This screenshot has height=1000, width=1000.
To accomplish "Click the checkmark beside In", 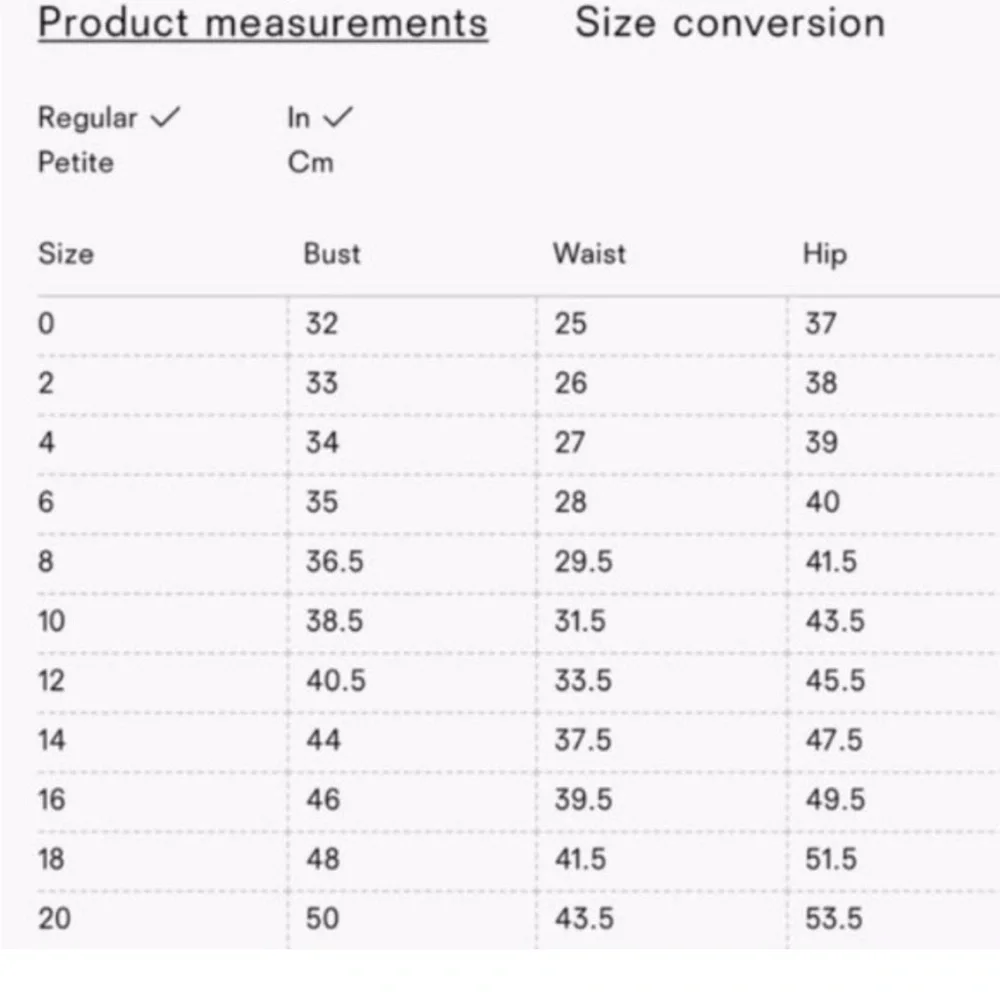I will pyautogui.click(x=339, y=118).
